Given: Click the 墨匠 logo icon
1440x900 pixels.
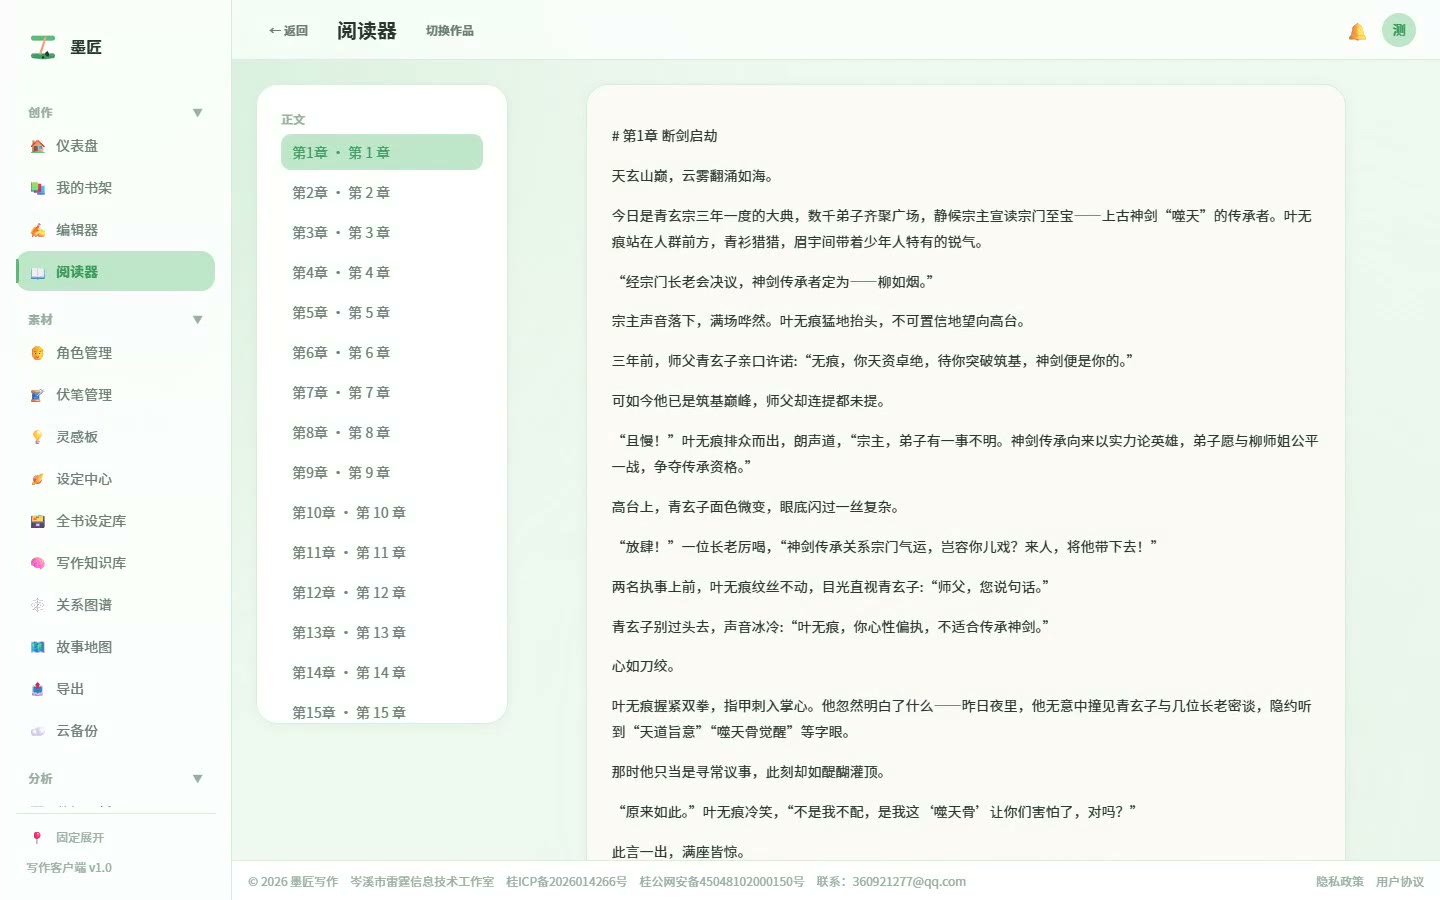Looking at the screenshot, I should (42, 47).
